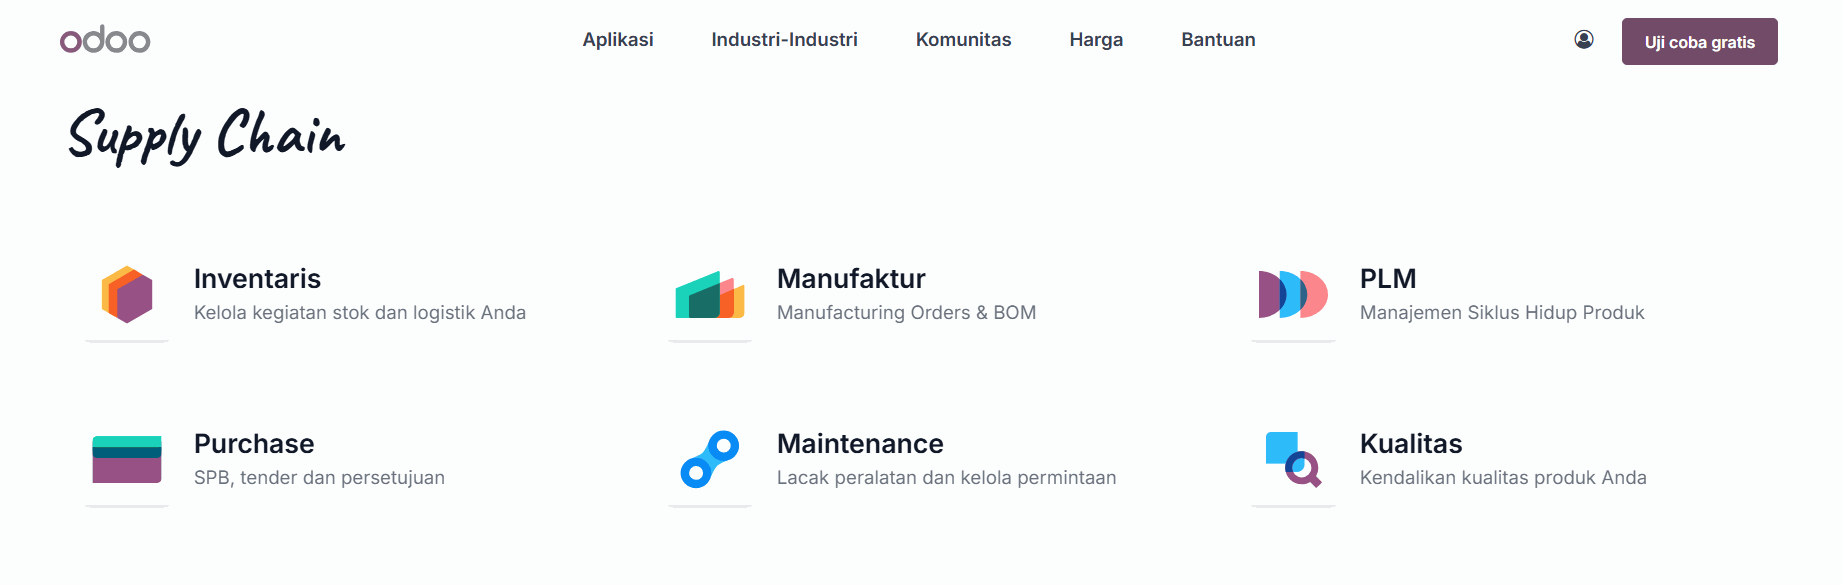This screenshot has width=1842, height=585.
Task: Click the Kualitas magnifier icon
Action: [1293, 459]
